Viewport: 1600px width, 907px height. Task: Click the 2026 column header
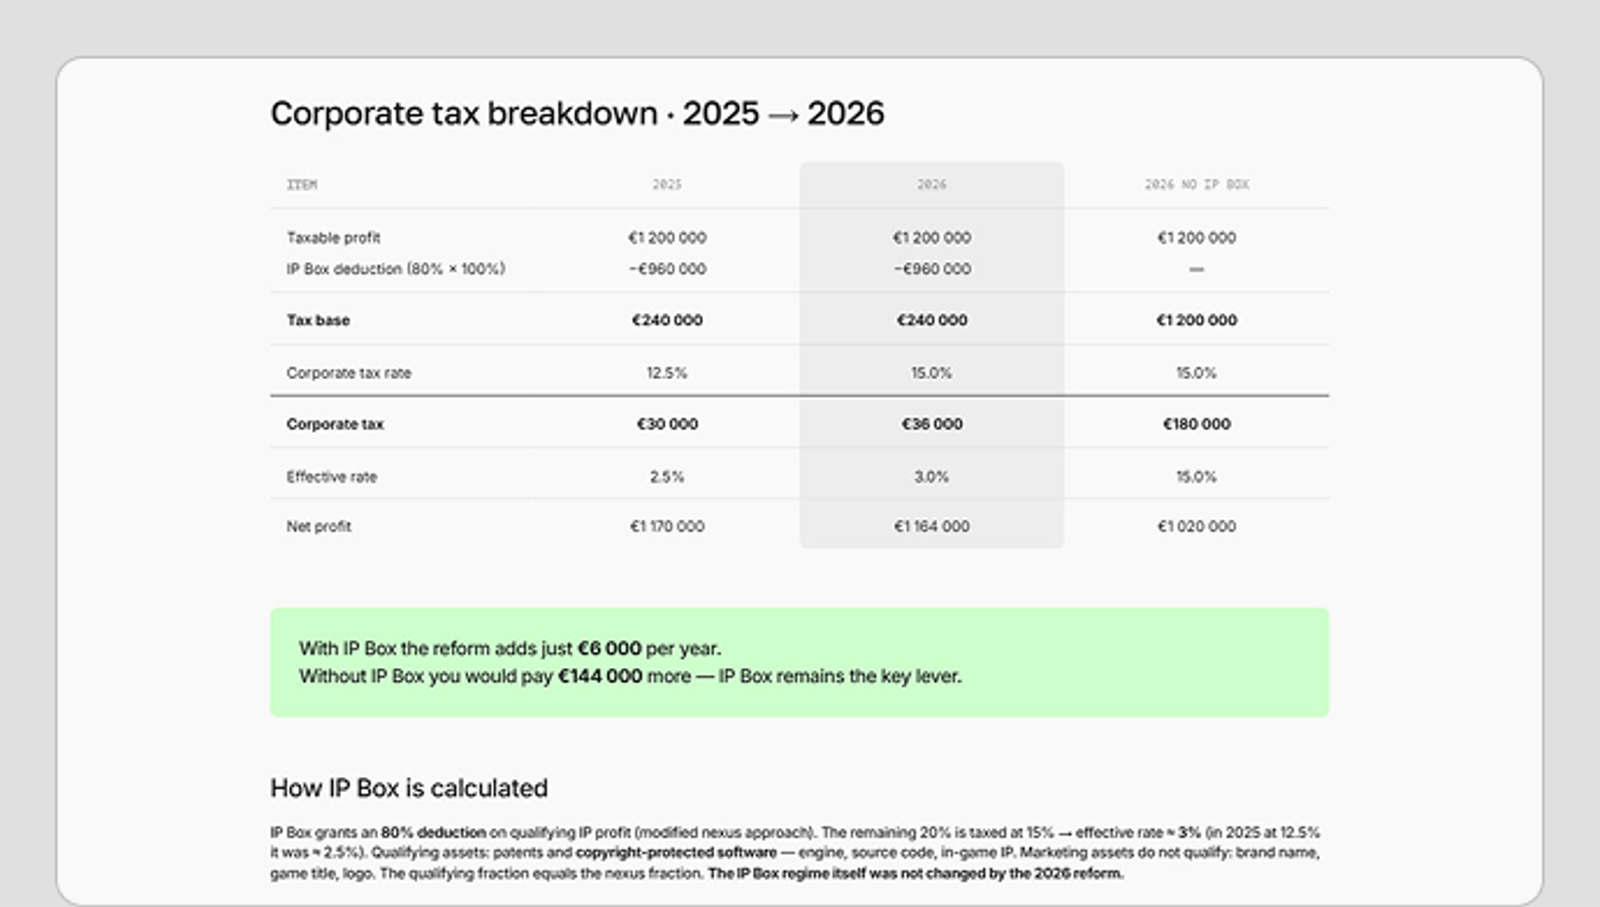coord(931,185)
